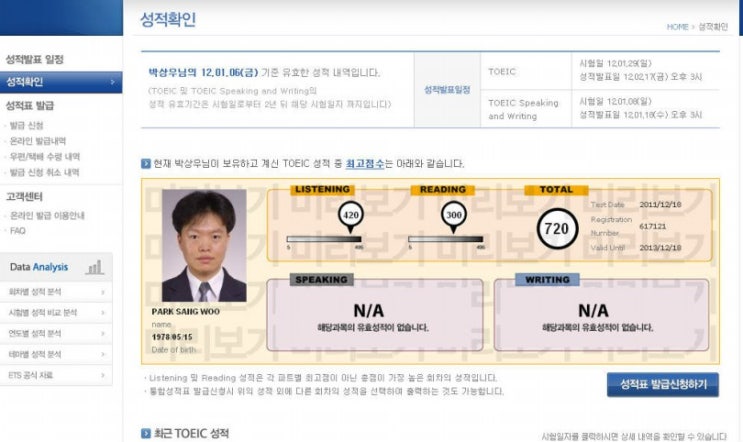Click arrow on 성적확인 sidebar item
The image size is (743, 442).
point(112,82)
